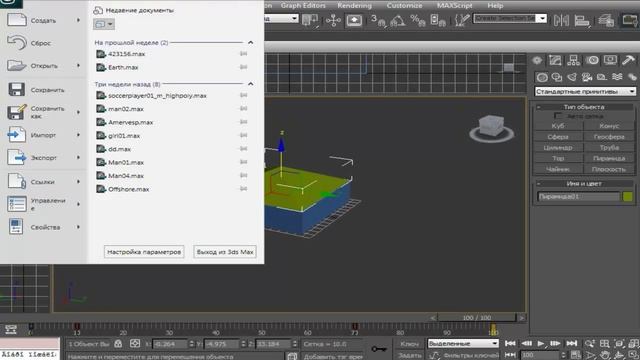Pin girl01.max to the list
The image size is (640, 360).
pyautogui.click(x=244, y=135)
